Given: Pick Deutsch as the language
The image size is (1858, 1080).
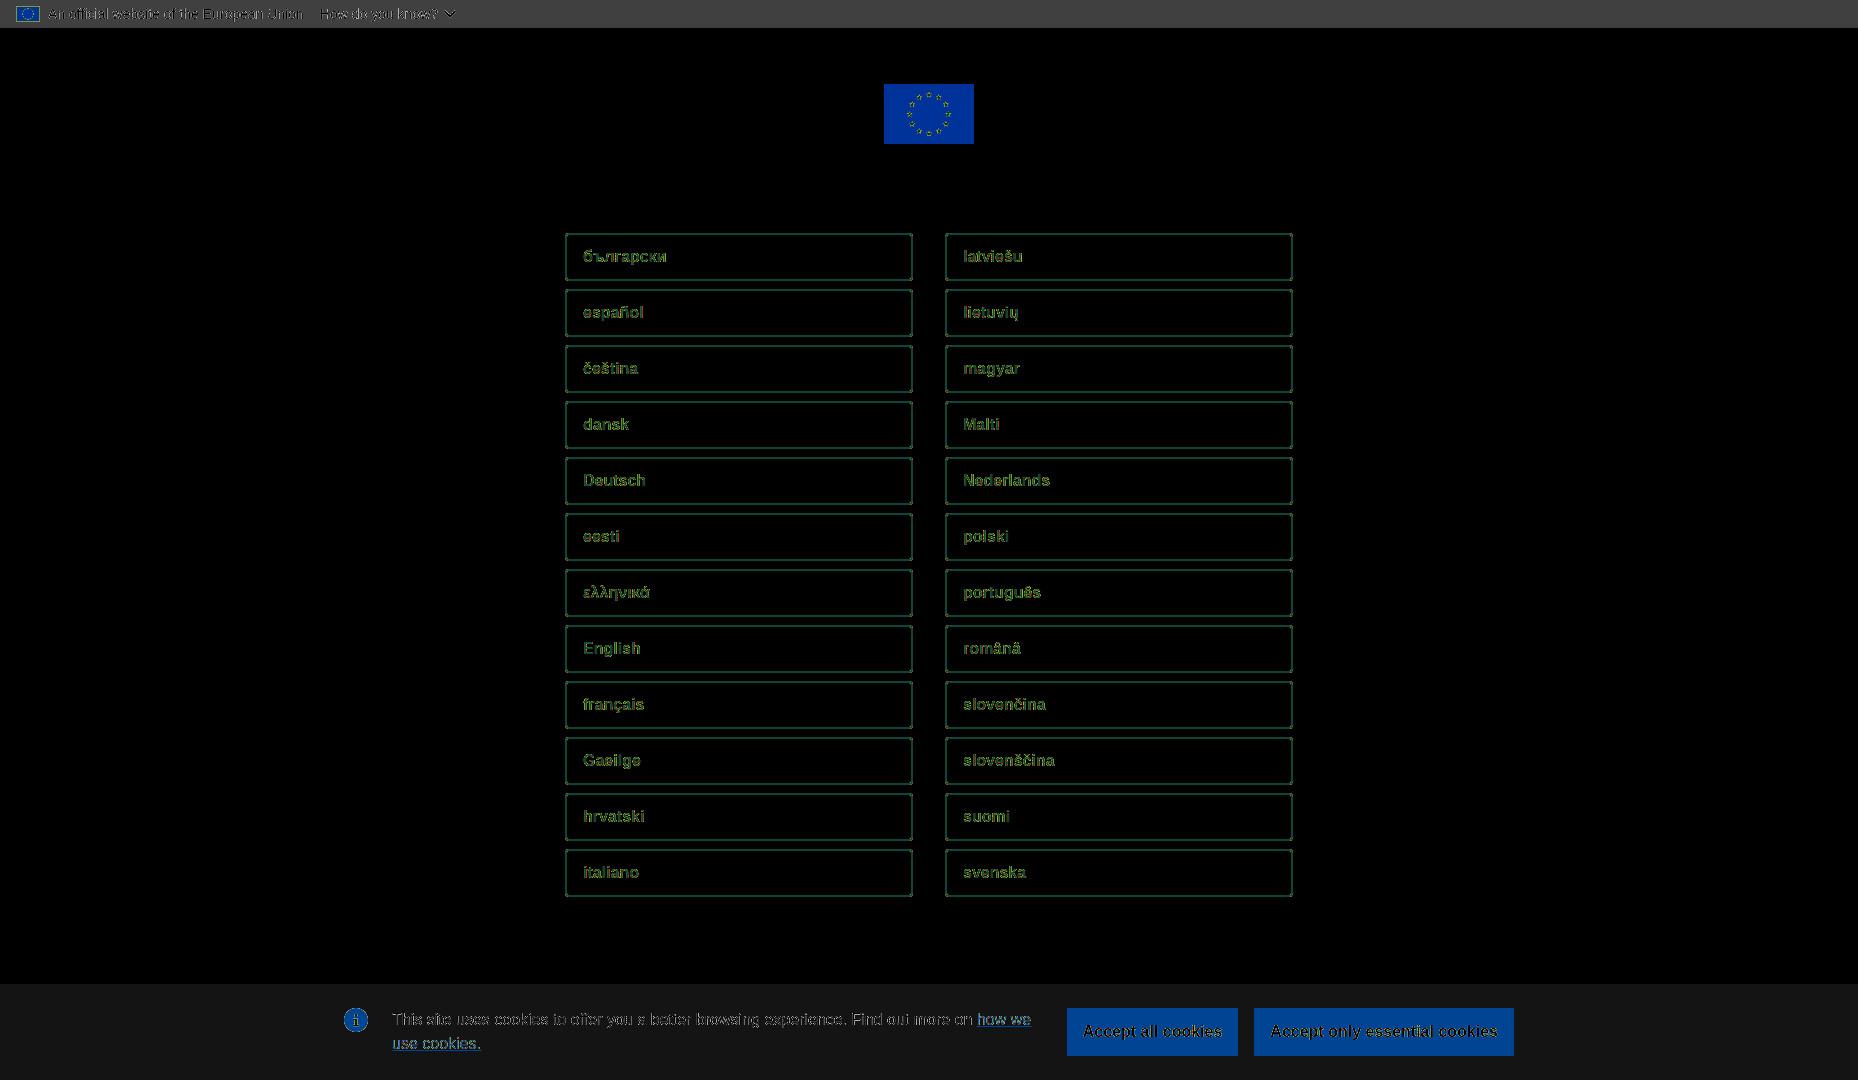Looking at the screenshot, I should (739, 481).
